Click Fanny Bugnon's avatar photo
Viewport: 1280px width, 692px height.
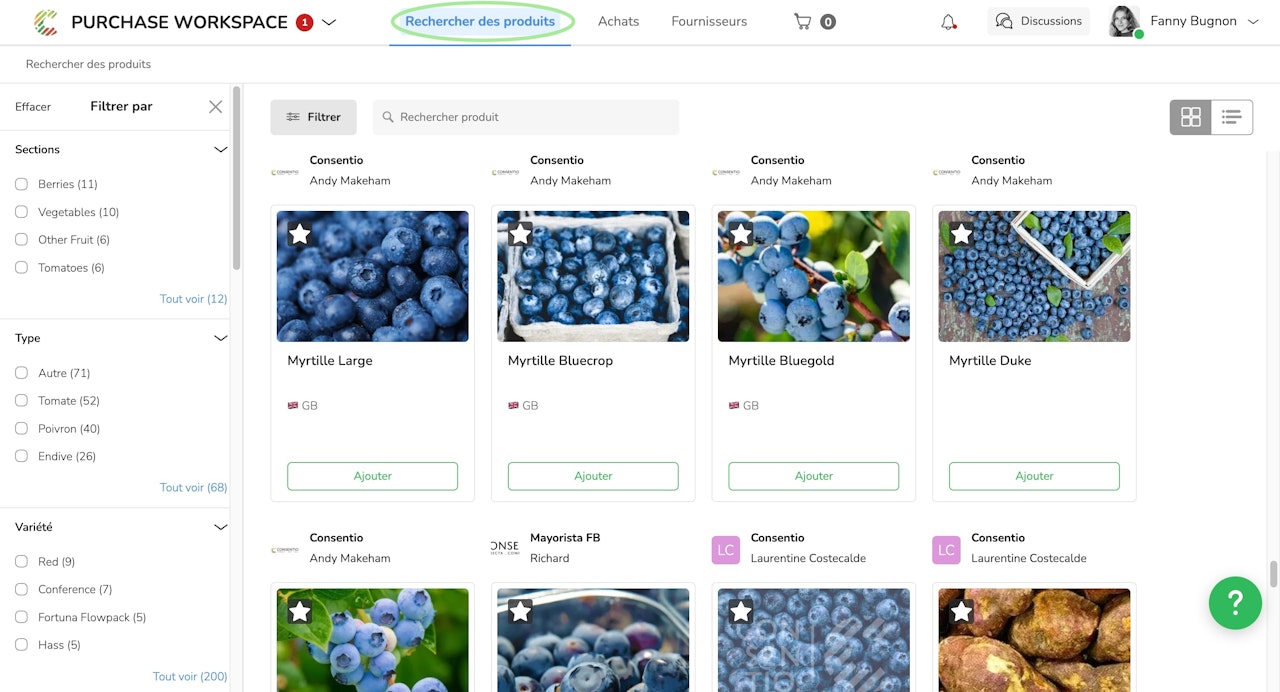[x=1124, y=21]
